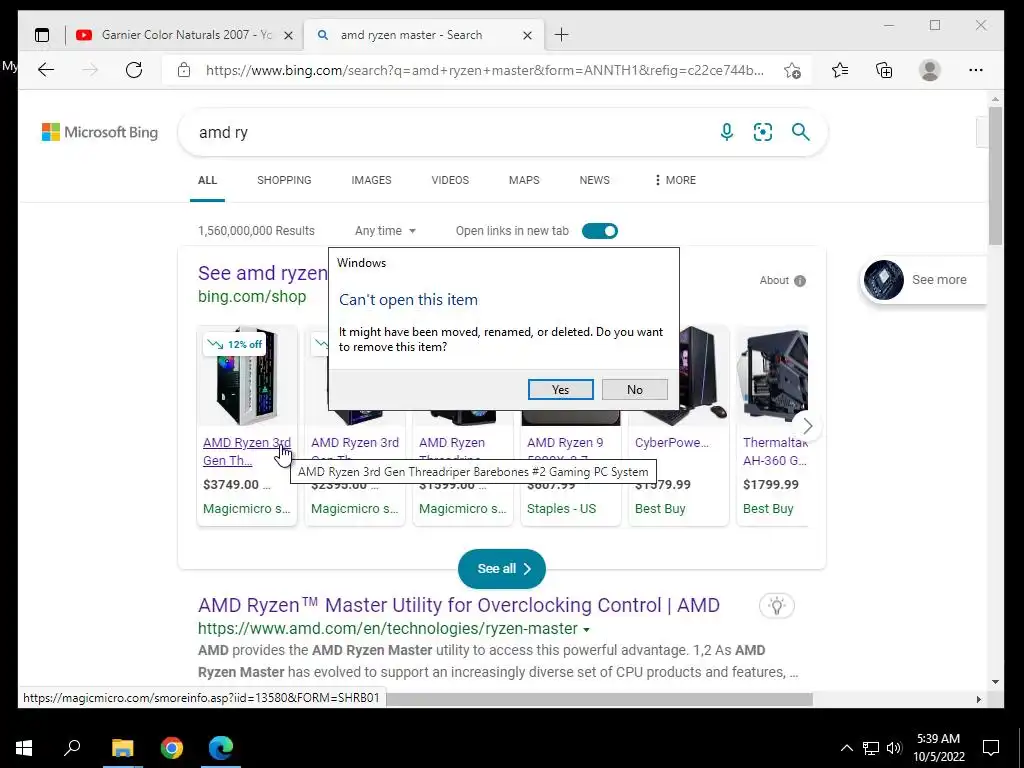1024x768 pixels.
Task: Open visual search camera icon
Action: coord(763,132)
